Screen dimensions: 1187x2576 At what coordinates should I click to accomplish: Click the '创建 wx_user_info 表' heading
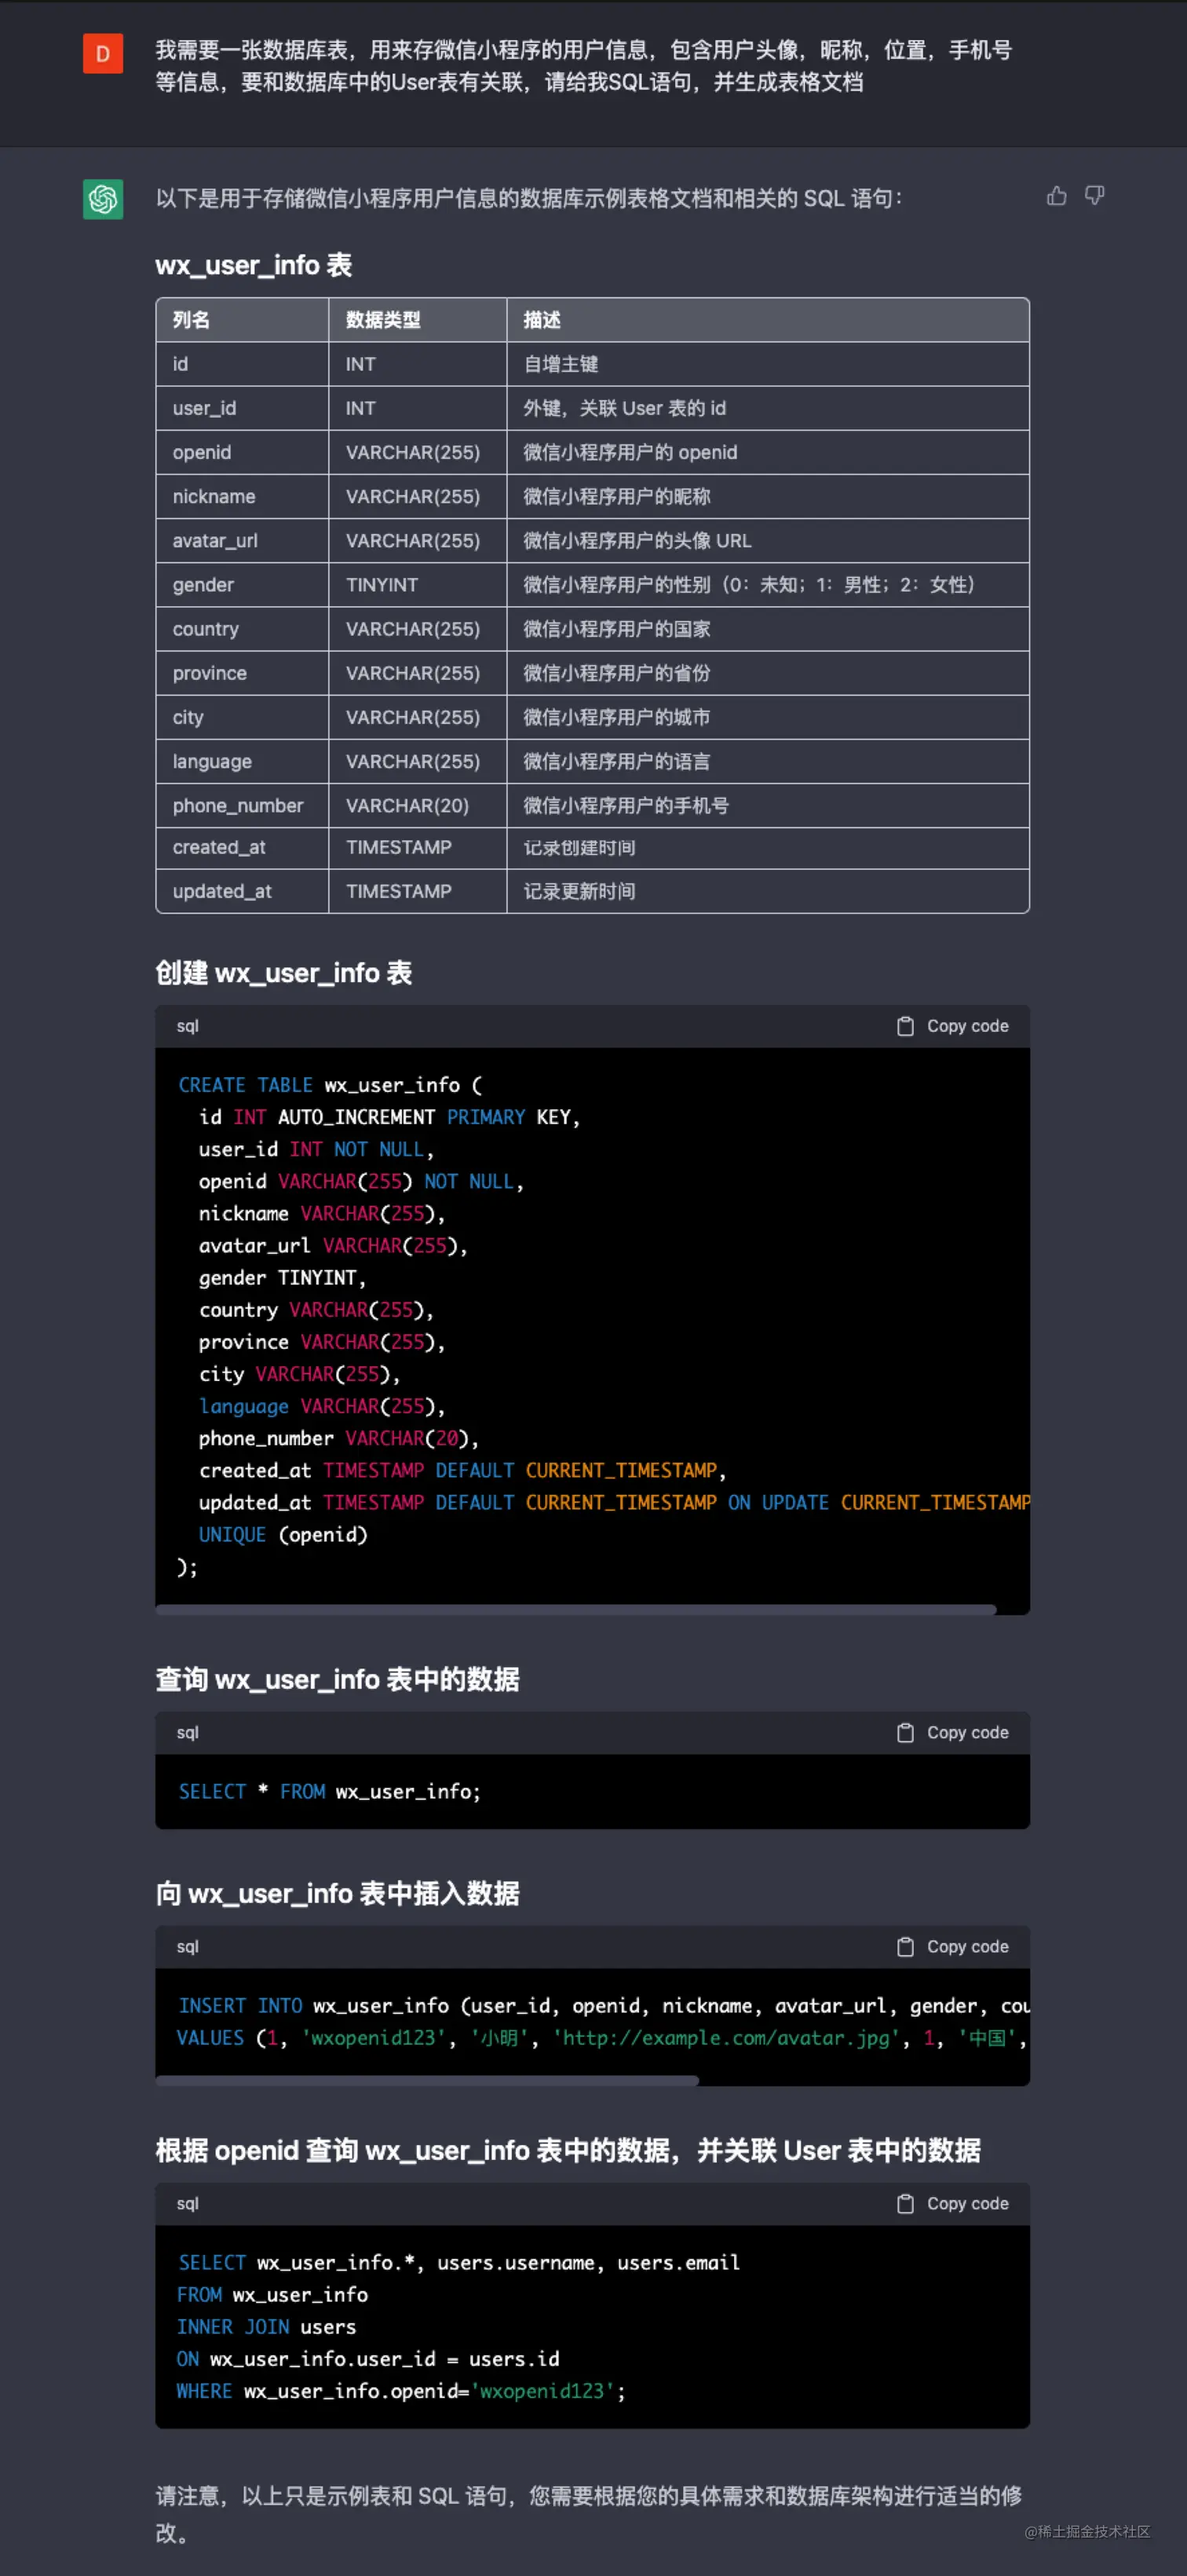pyautogui.click(x=284, y=973)
